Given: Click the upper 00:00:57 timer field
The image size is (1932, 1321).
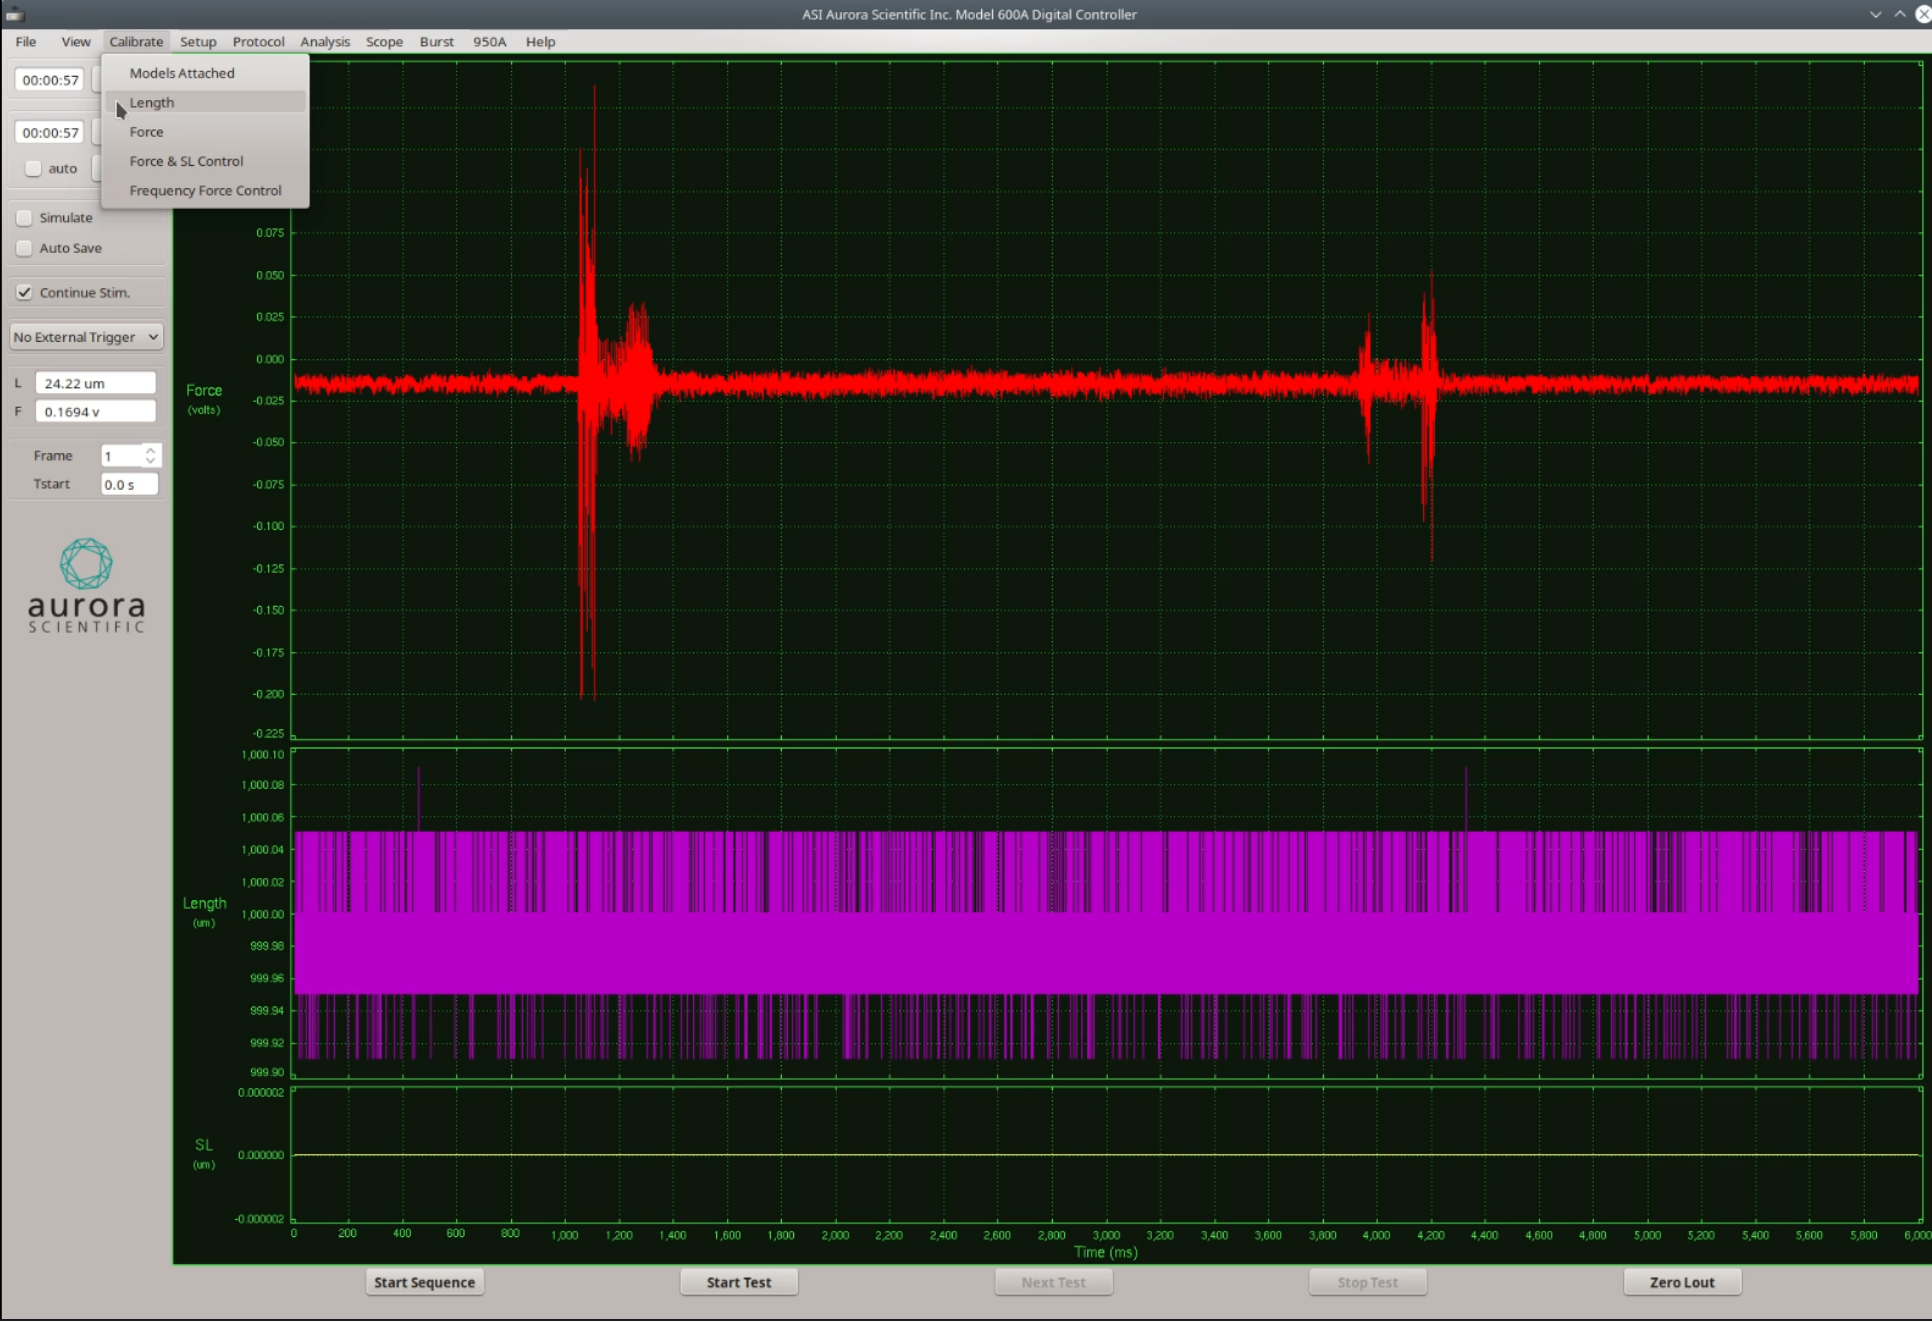Looking at the screenshot, I should click(x=49, y=80).
